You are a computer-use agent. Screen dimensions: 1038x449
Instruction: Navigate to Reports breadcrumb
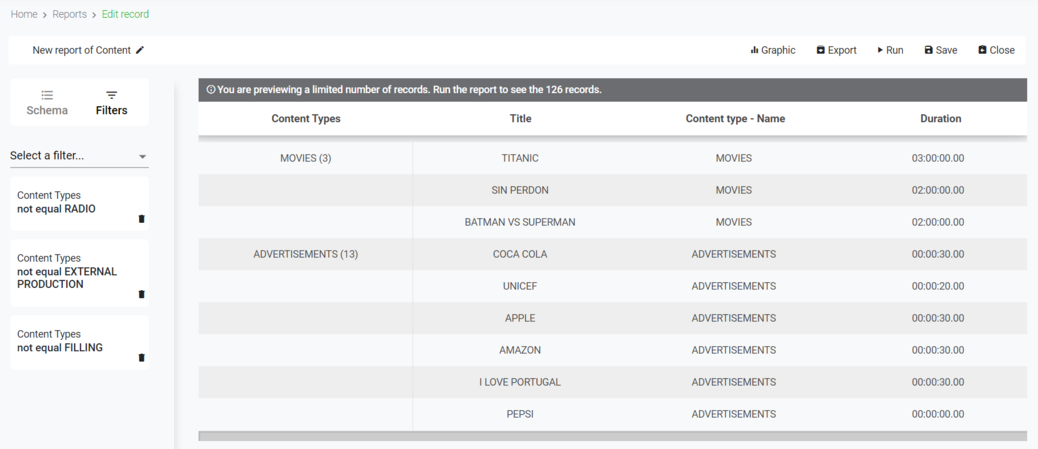[70, 14]
